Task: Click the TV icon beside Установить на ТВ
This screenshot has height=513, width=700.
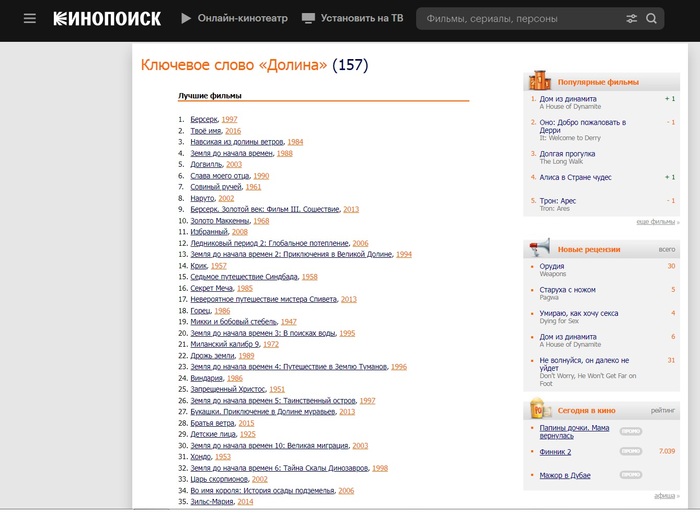Action: tap(308, 19)
